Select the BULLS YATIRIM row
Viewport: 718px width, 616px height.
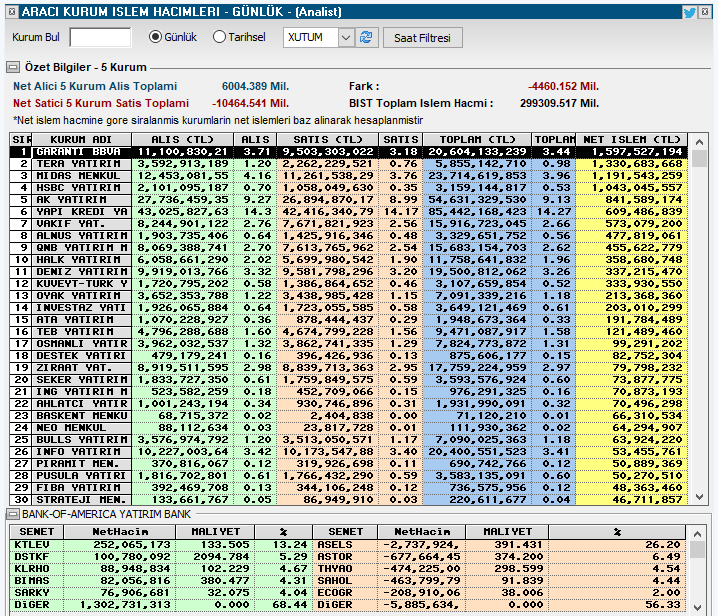click(x=348, y=440)
